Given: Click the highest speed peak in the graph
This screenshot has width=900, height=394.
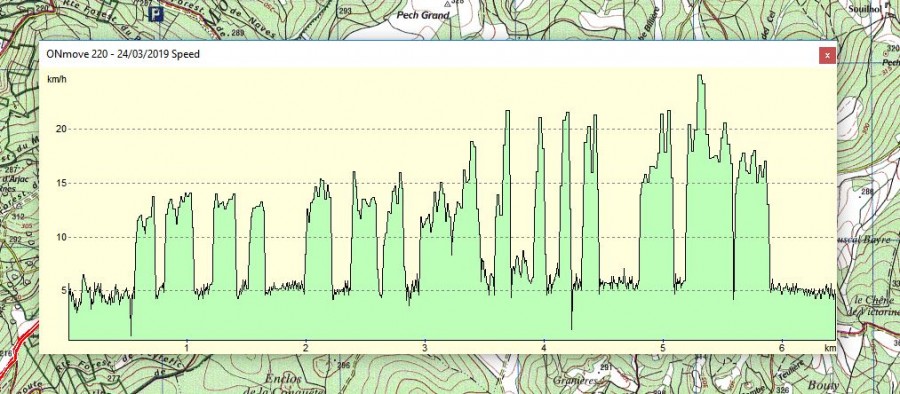Looking at the screenshot, I should click(700, 75).
